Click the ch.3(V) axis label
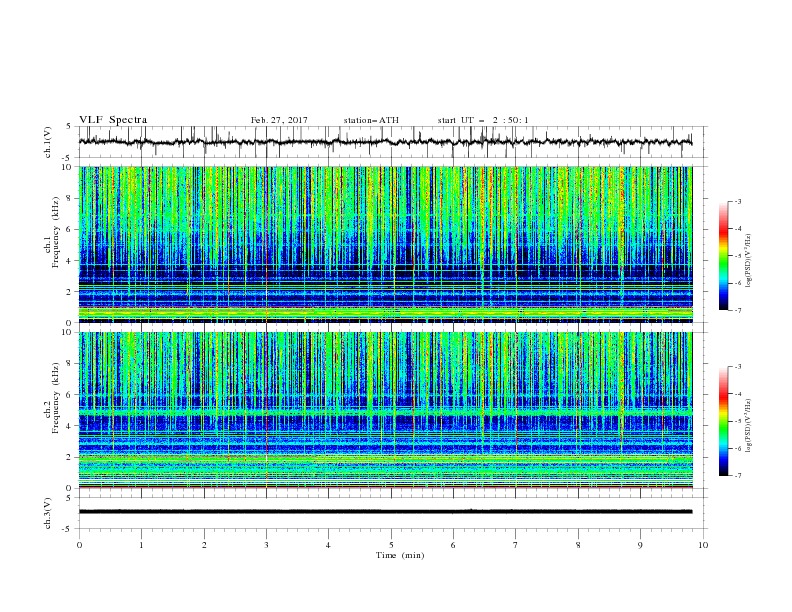 click(x=48, y=513)
